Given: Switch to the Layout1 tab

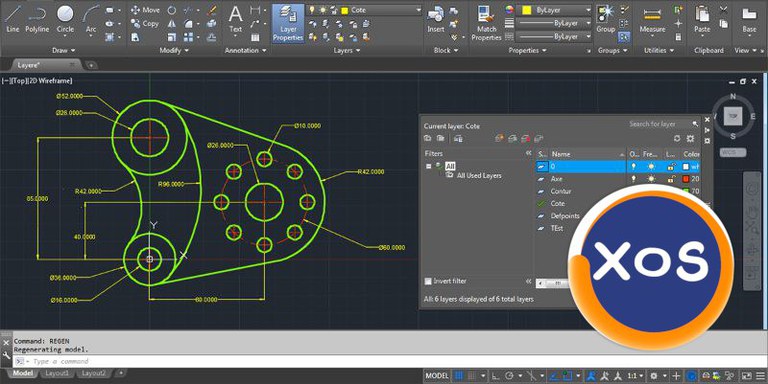Looking at the screenshot, I should (57, 373).
